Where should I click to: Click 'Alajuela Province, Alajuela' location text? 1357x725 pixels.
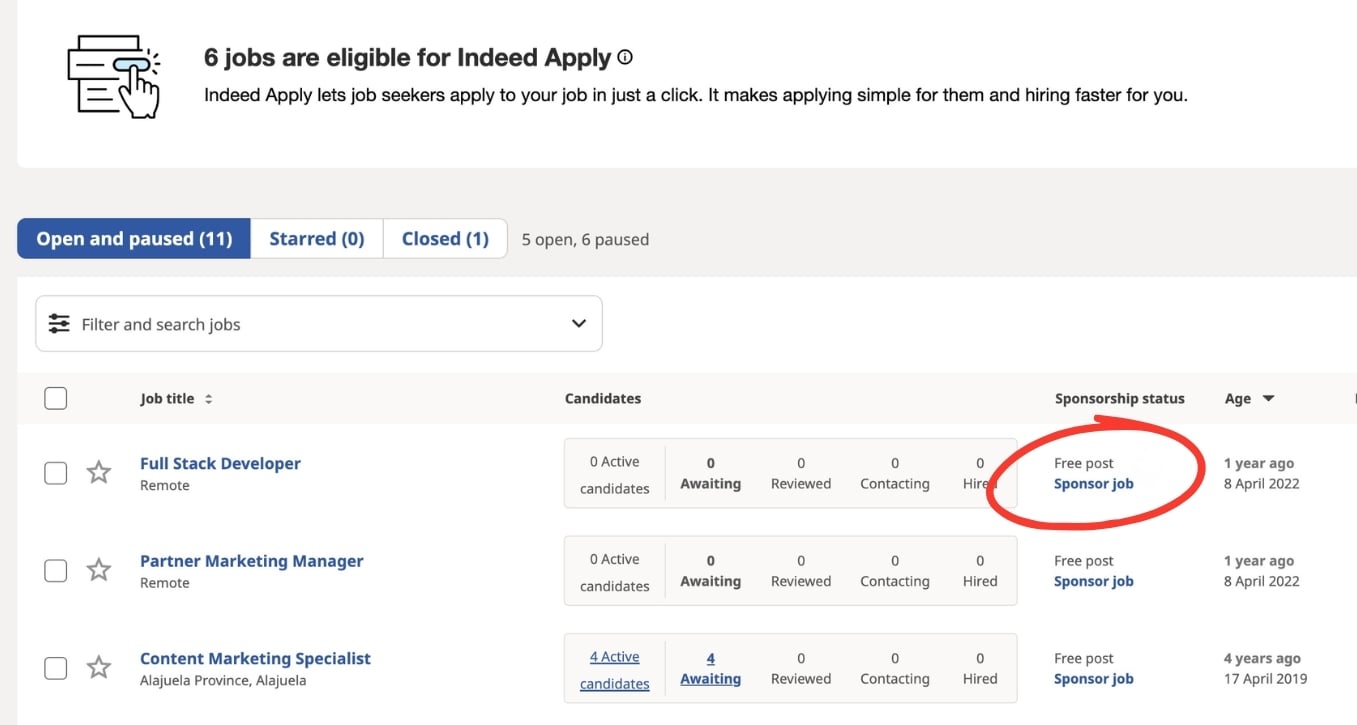point(223,680)
